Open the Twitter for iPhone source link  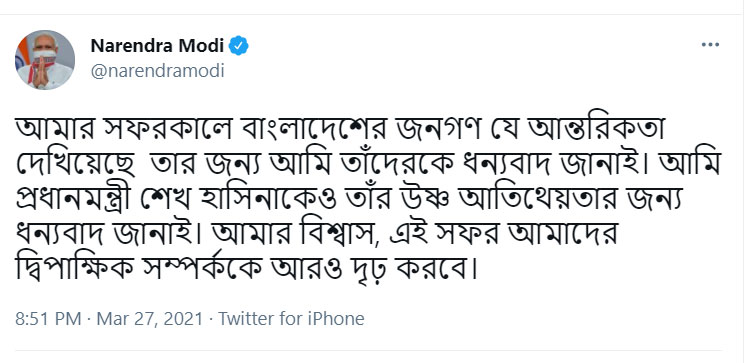pyautogui.click(x=291, y=319)
